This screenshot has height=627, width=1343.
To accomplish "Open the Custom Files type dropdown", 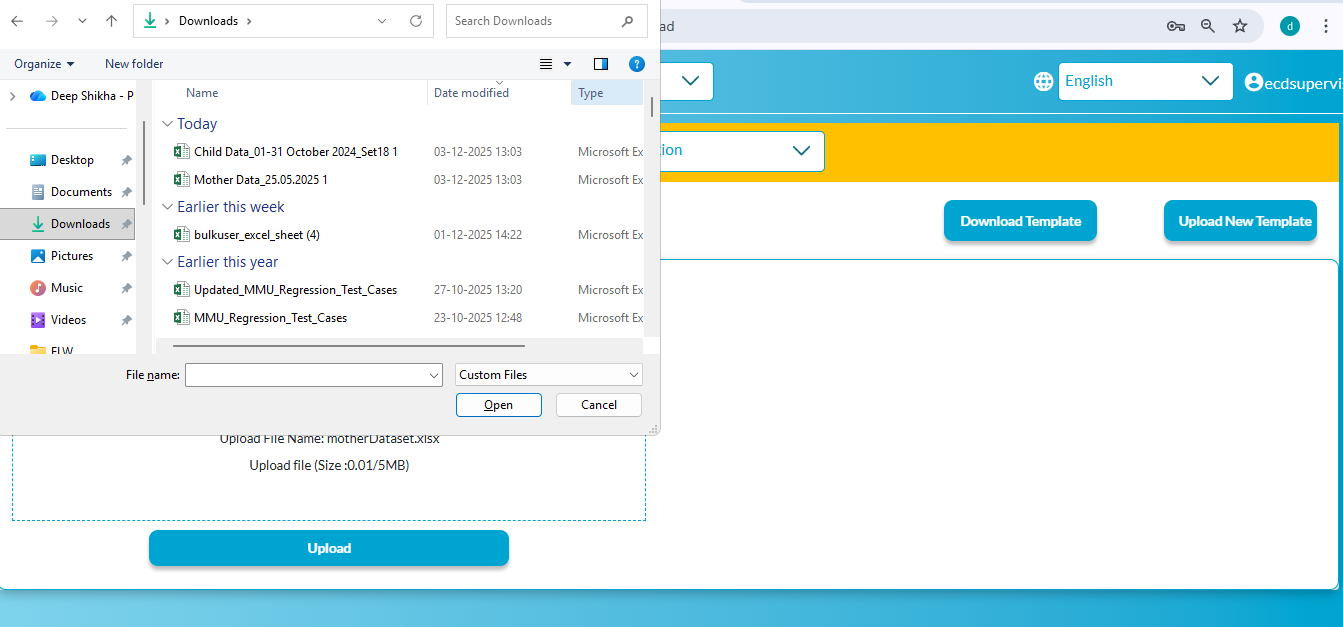I will (x=548, y=375).
